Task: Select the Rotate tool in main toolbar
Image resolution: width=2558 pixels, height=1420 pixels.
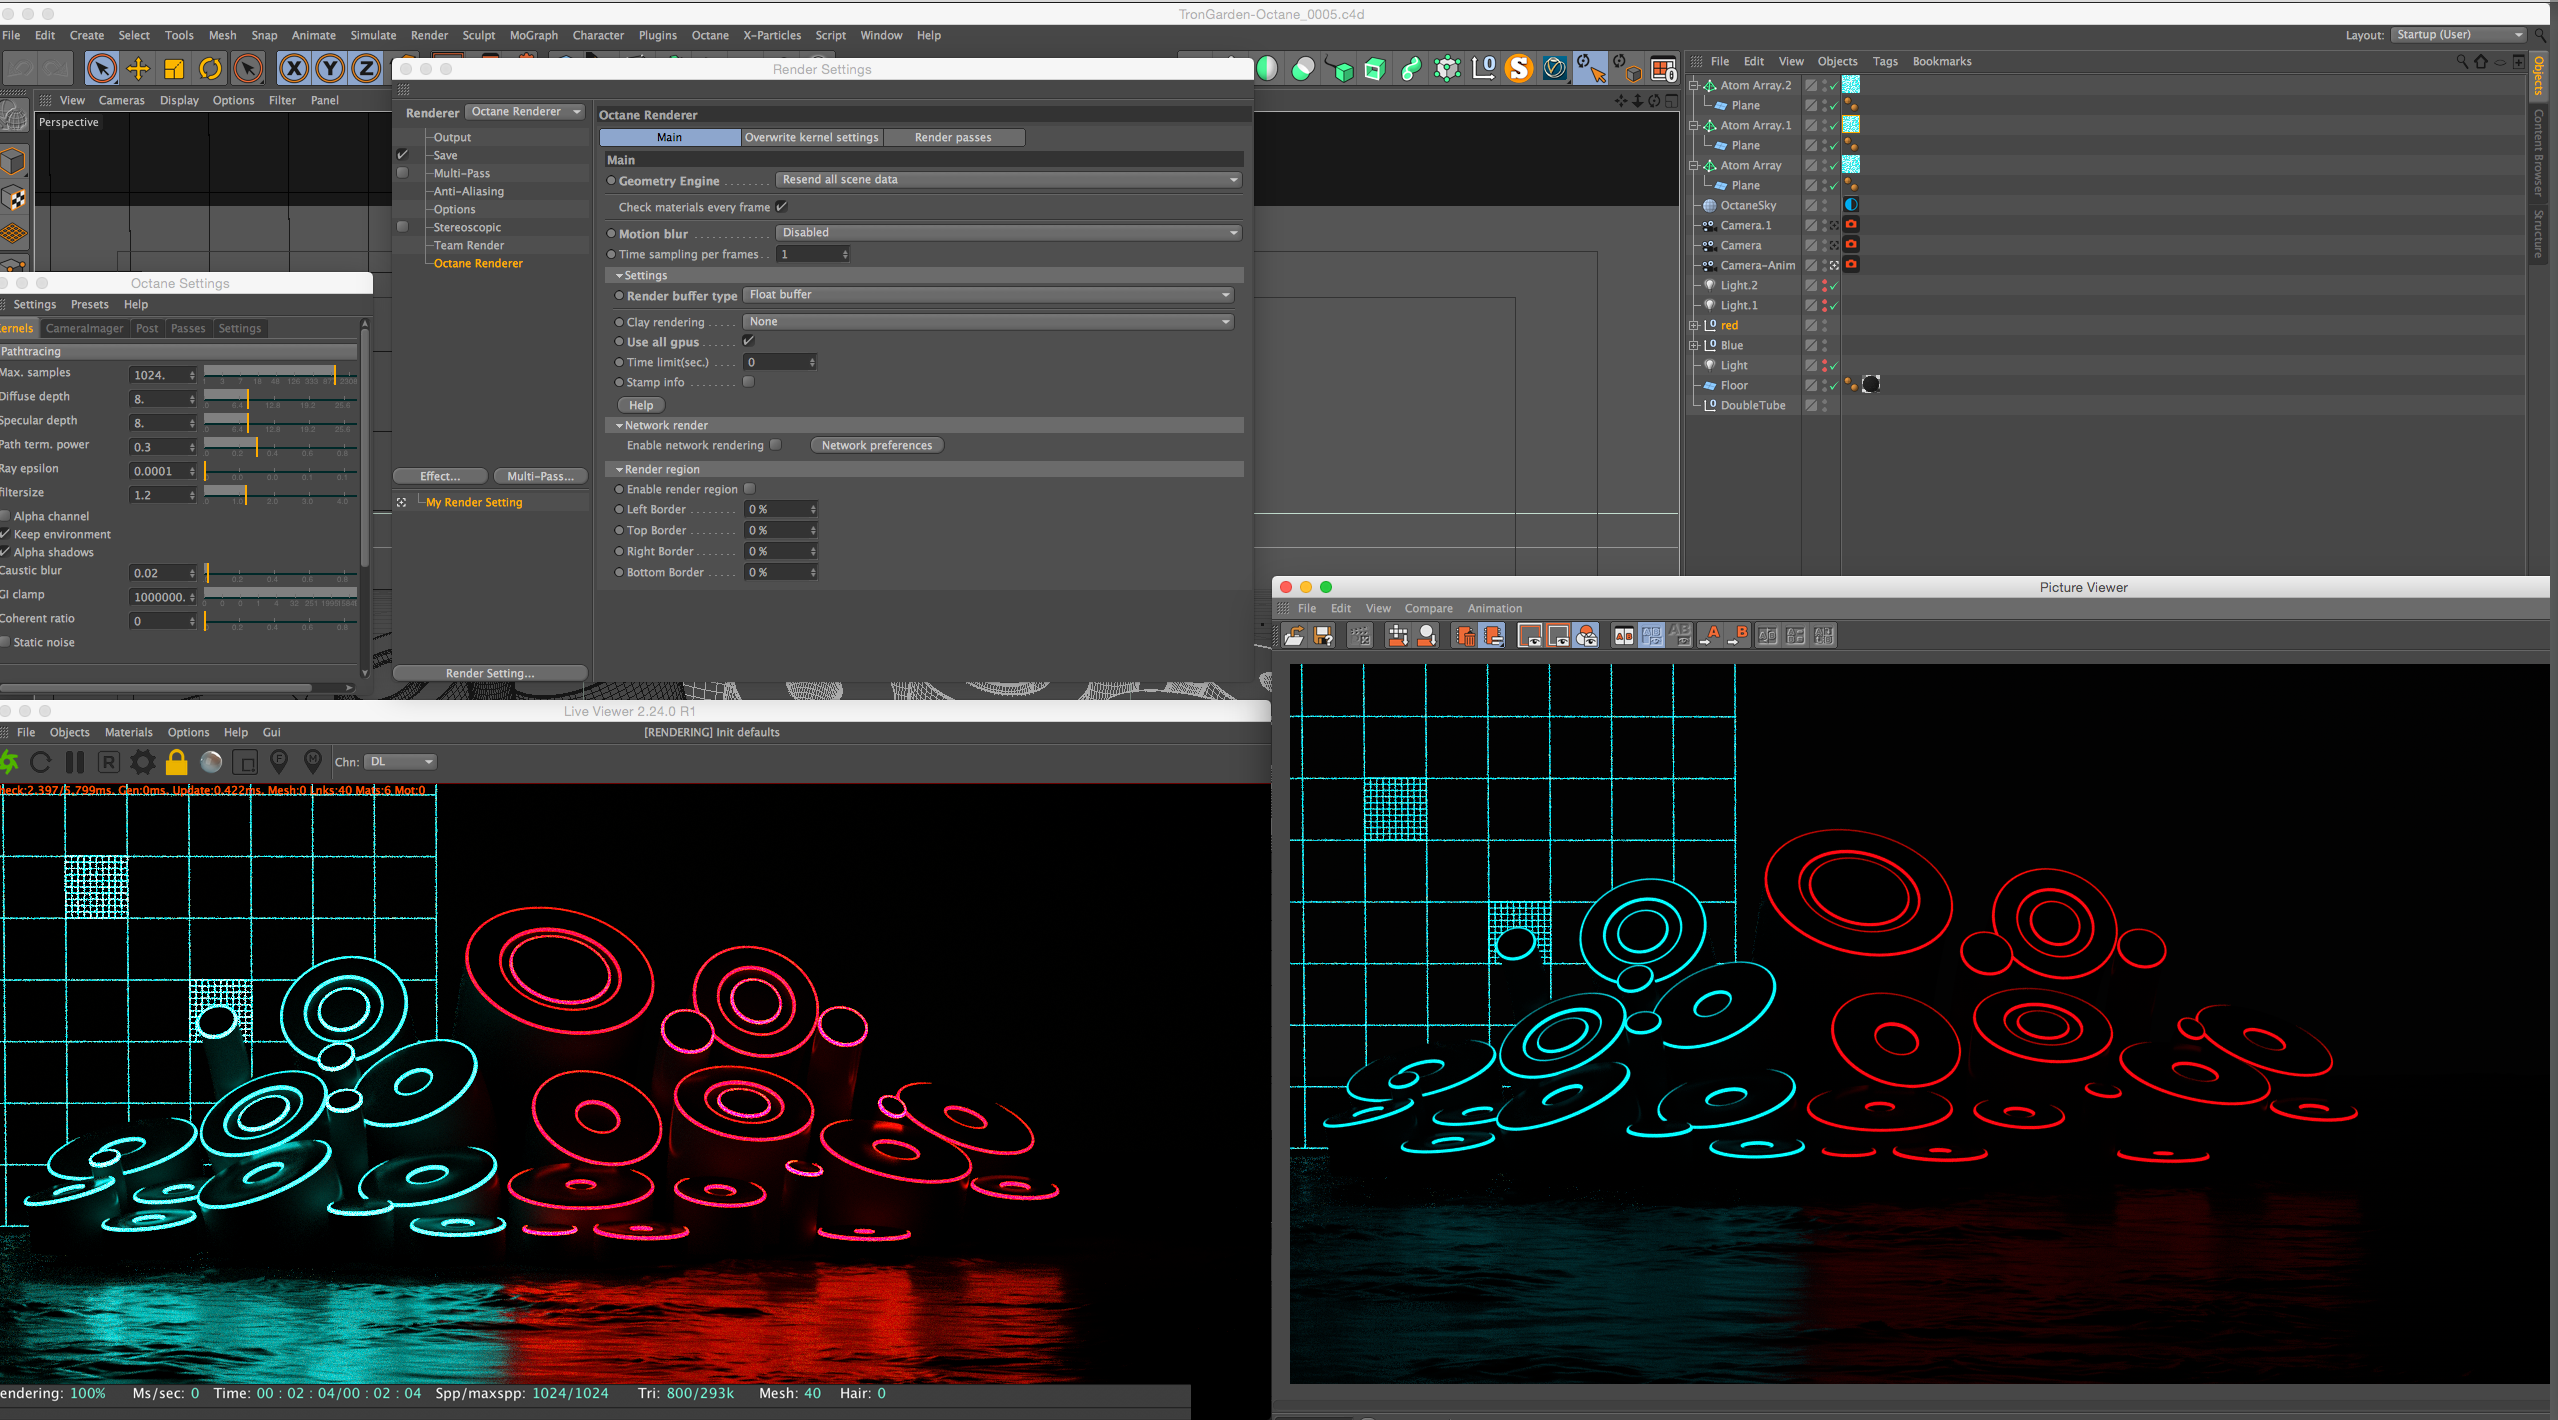Action: (210, 68)
